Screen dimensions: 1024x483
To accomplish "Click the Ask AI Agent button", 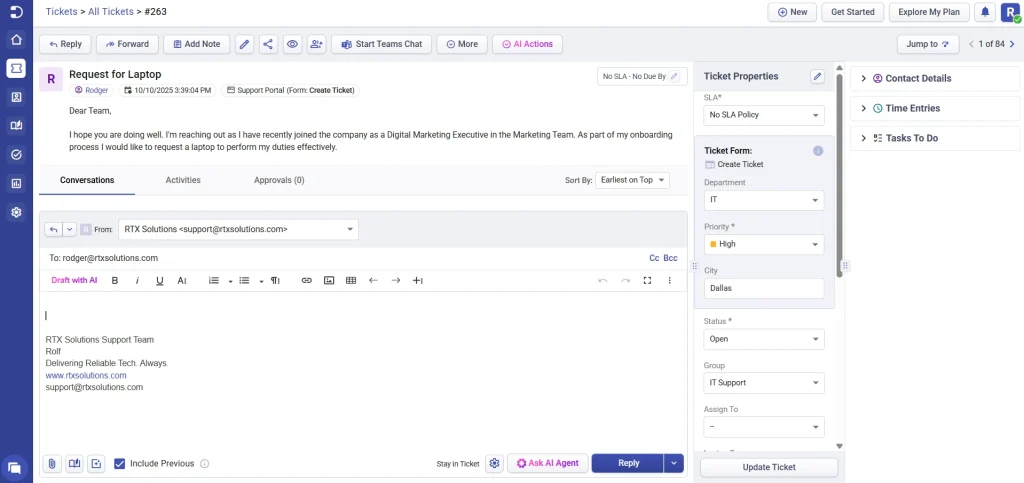I will tap(547, 463).
